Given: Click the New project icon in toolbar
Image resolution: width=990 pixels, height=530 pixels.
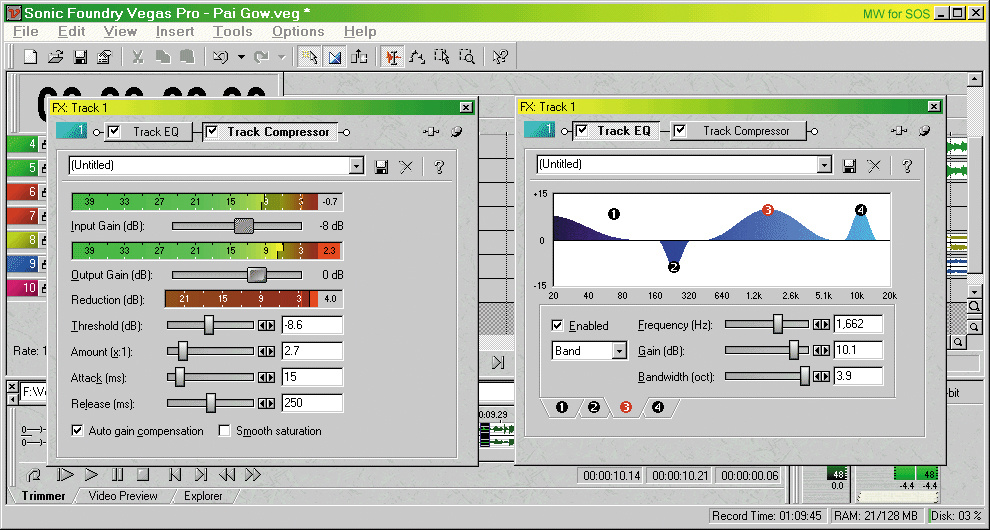Looking at the screenshot, I should pos(31,57).
